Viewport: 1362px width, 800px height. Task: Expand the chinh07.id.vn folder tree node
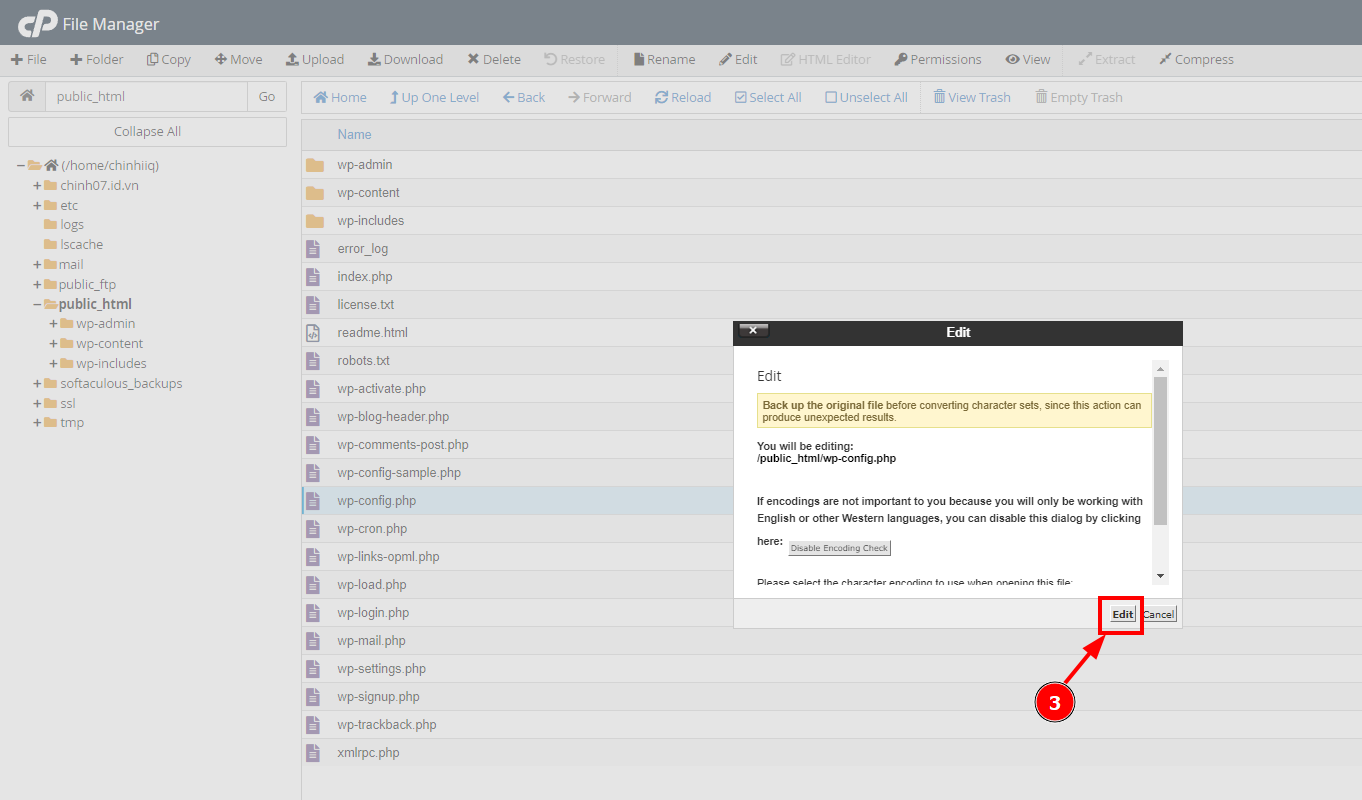click(x=37, y=185)
